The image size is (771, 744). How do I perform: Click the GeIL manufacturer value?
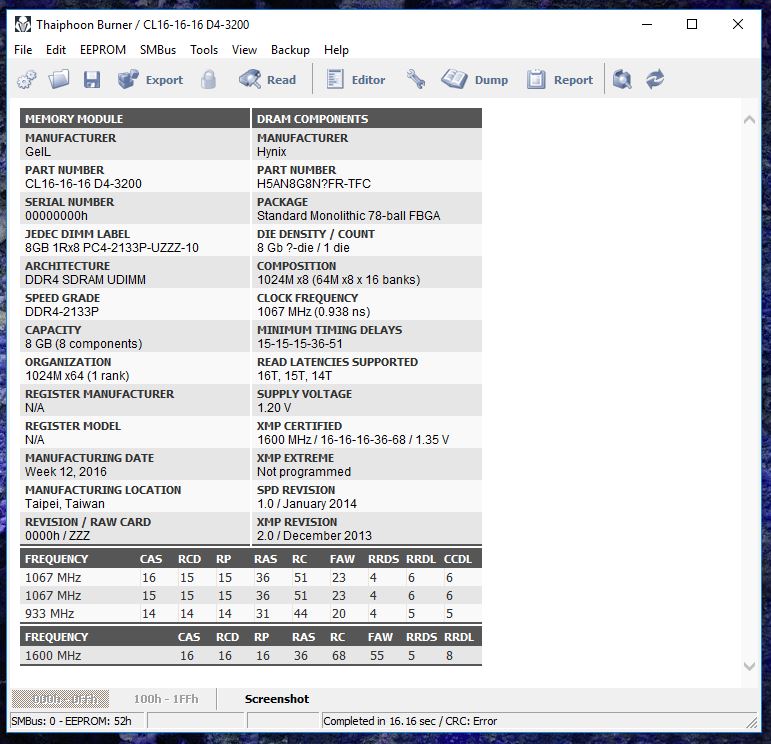pos(38,151)
